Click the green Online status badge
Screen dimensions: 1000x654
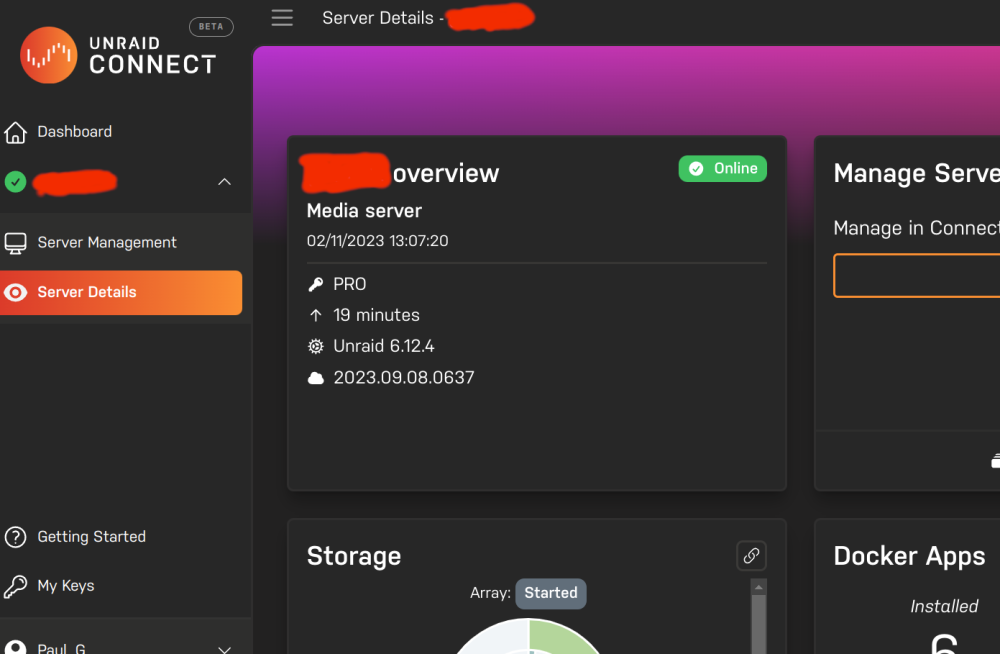coord(723,168)
